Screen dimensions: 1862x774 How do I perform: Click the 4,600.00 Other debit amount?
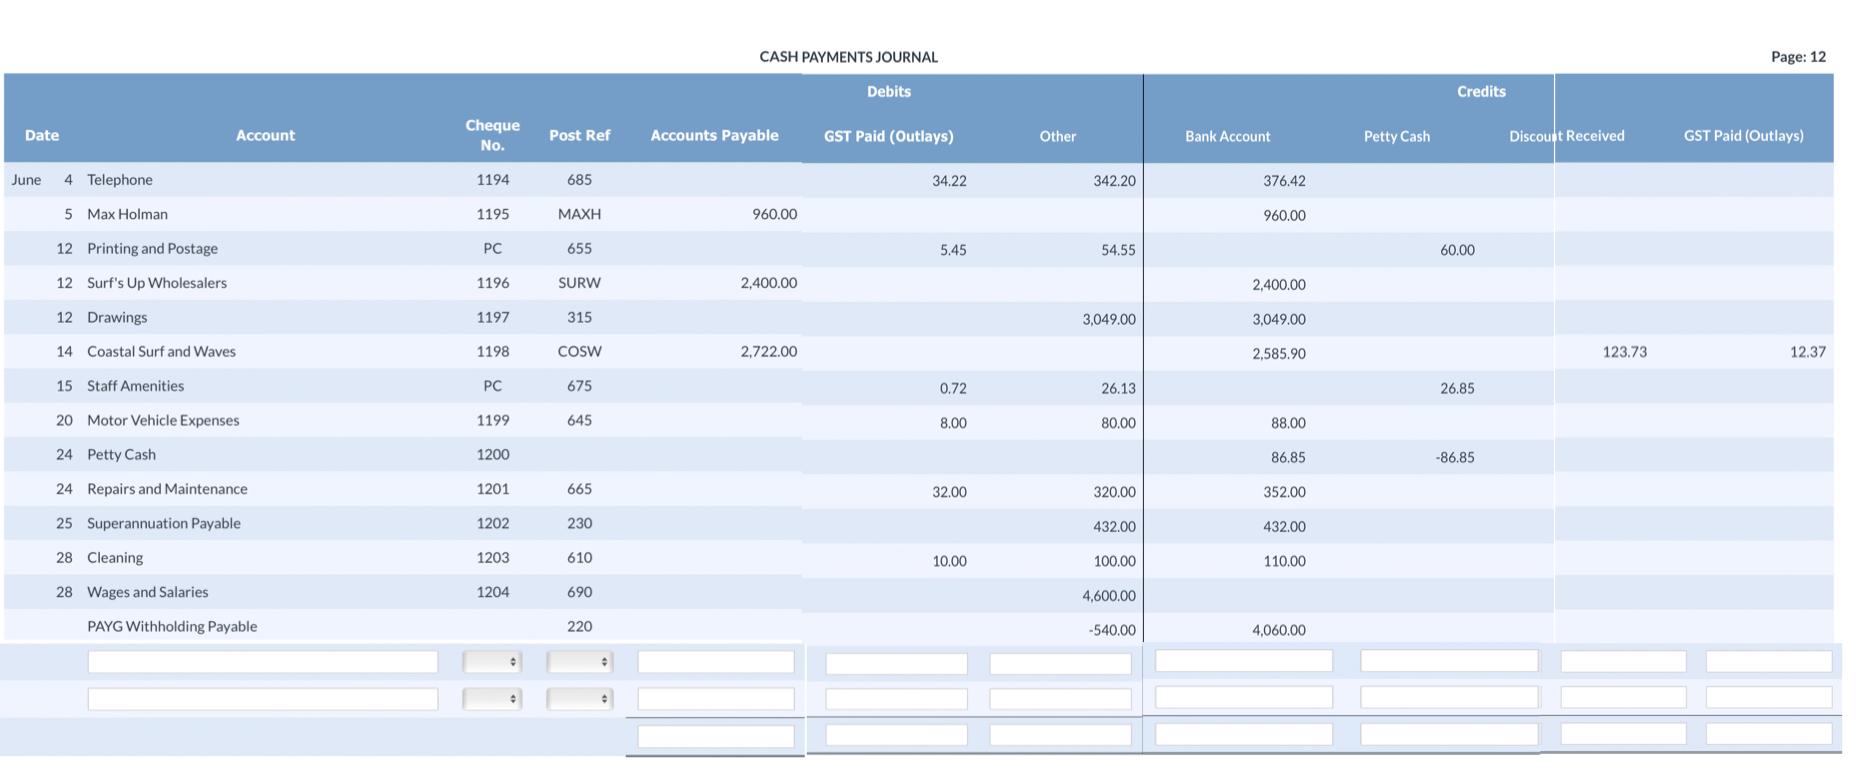click(x=1108, y=595)
